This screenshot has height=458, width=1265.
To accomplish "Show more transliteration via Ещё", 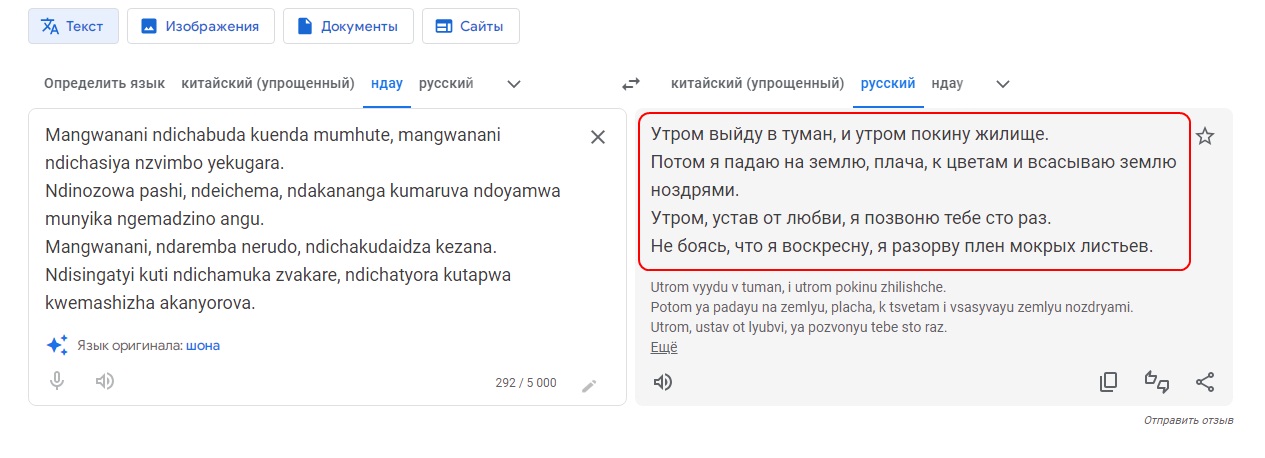I will [663, 348].
